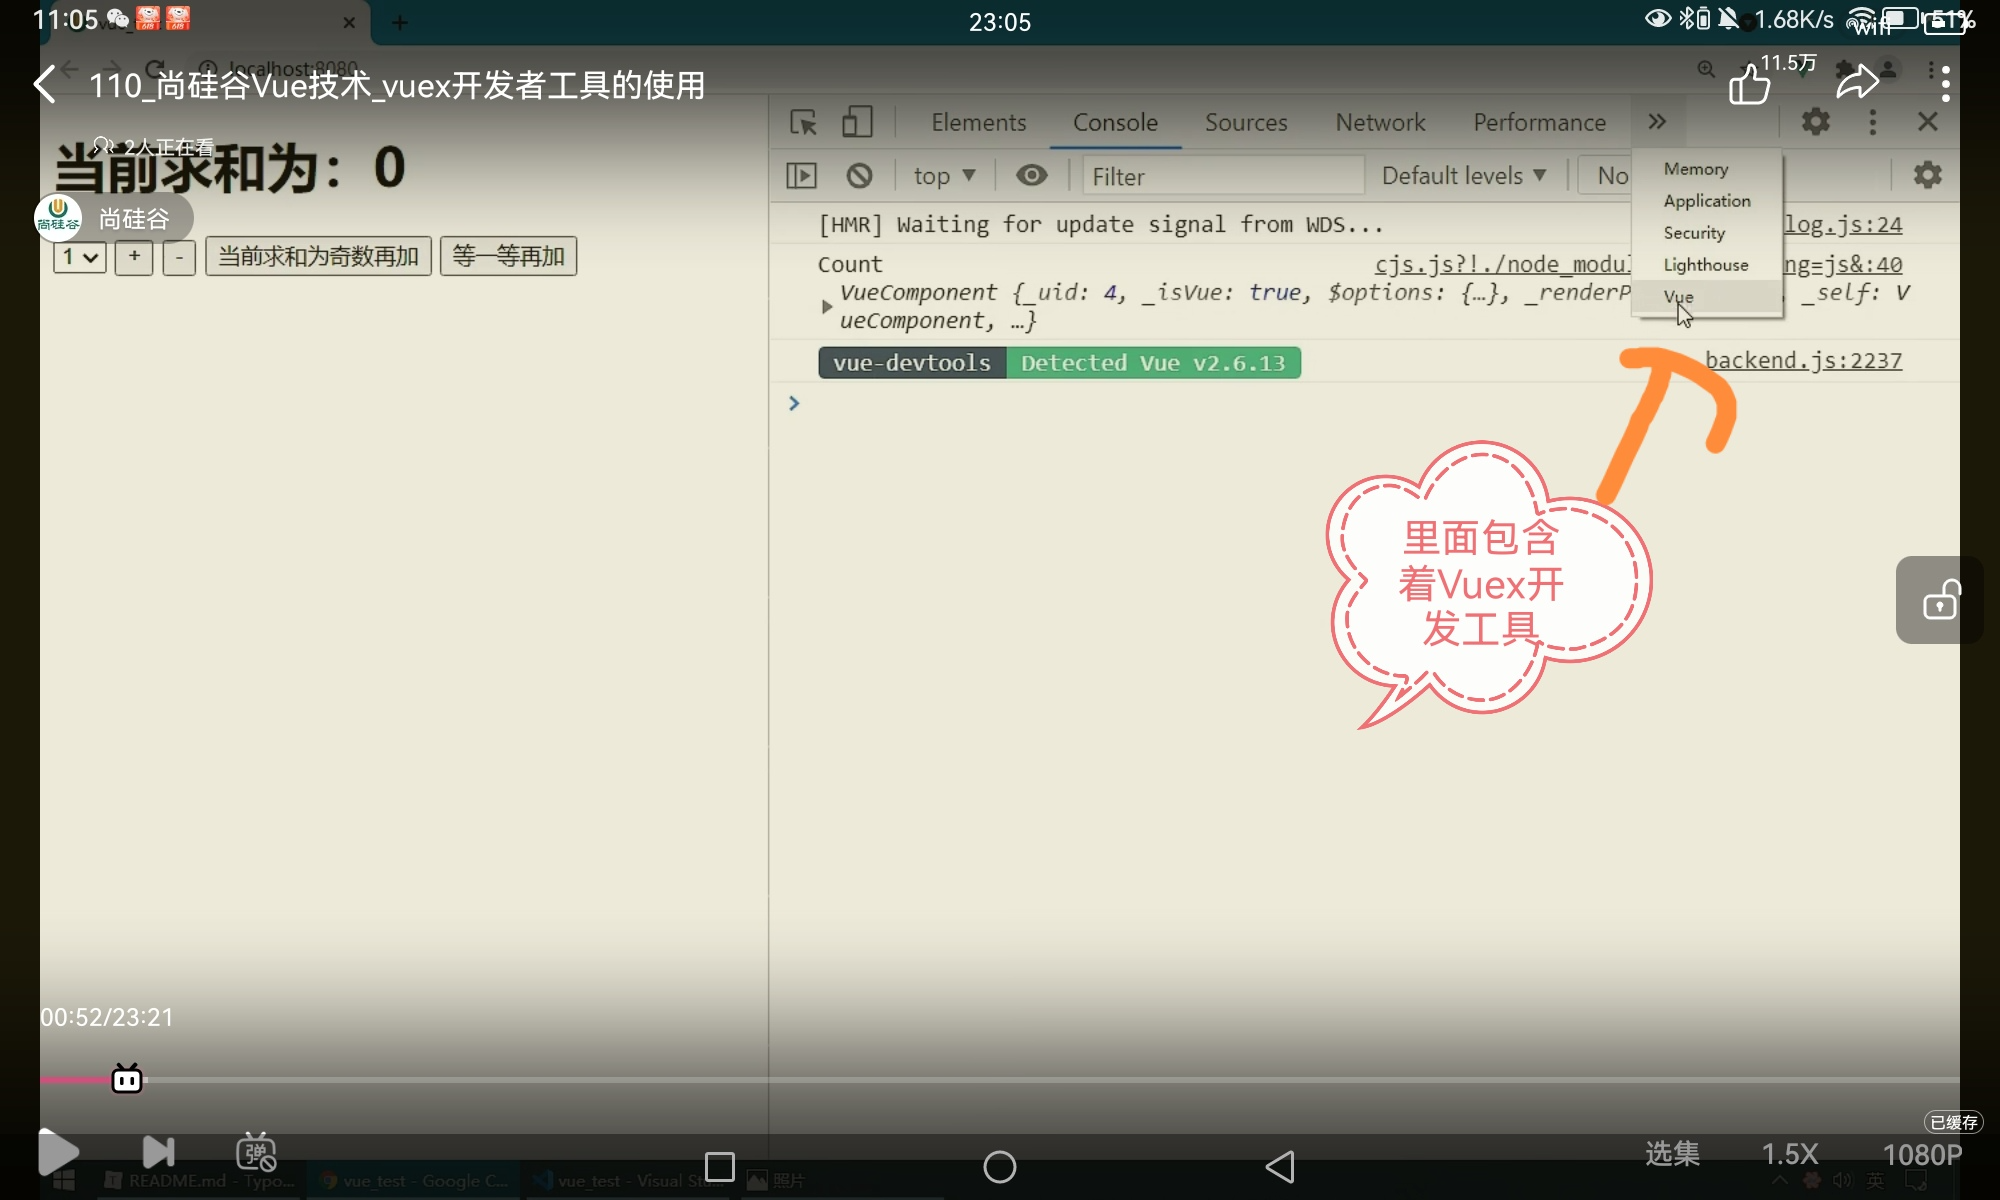2000x1200 pixels.
Task: Open DevTools settings gear icon
Action: point(1815,122)
